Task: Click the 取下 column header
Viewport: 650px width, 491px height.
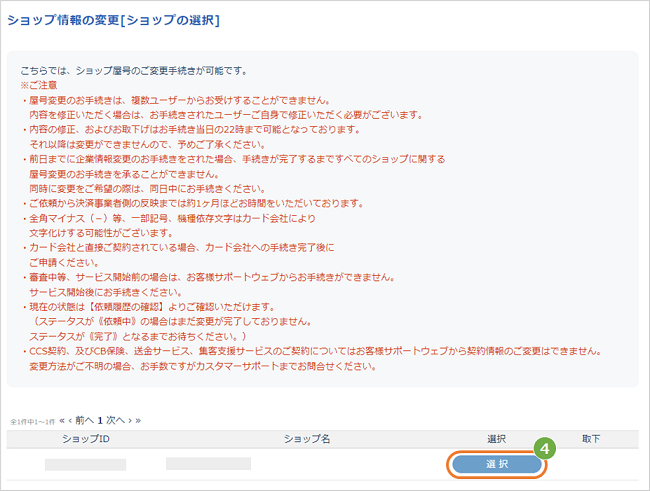Action: tap(591, 439)
